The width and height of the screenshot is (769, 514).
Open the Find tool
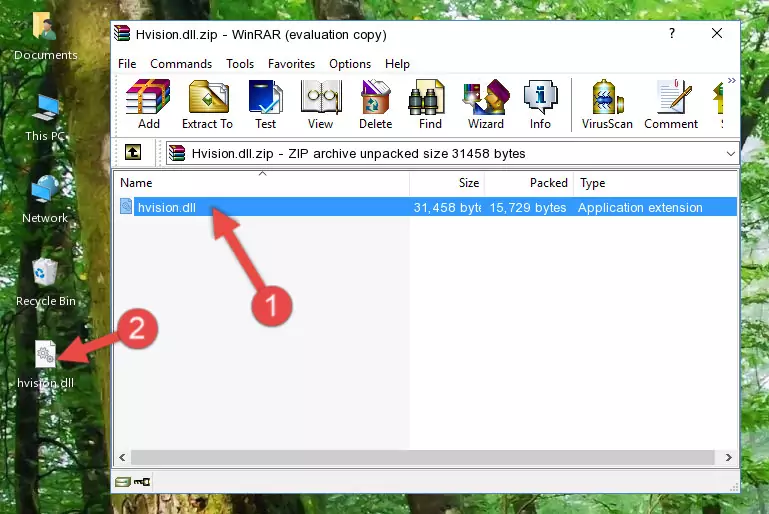pos(430,104)
